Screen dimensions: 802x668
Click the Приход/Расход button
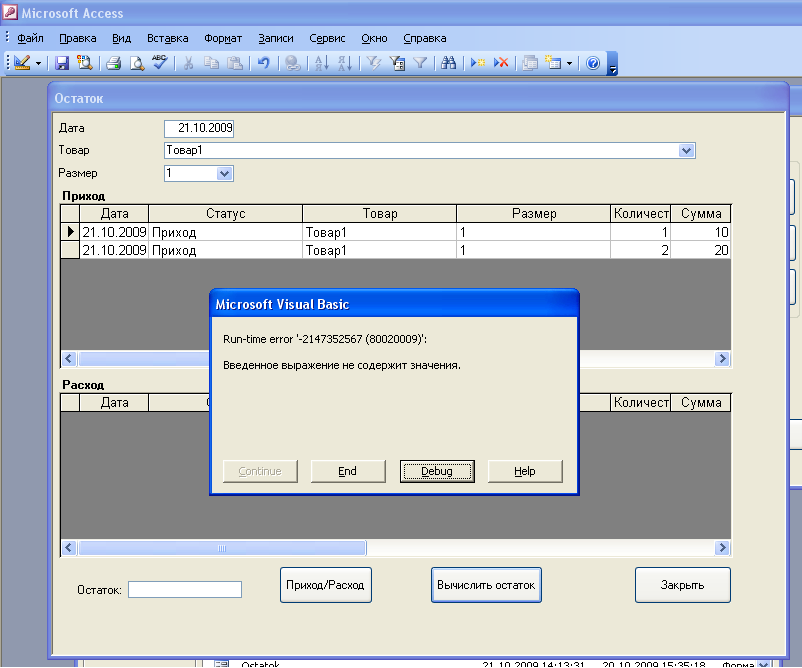tap(326, 585)
